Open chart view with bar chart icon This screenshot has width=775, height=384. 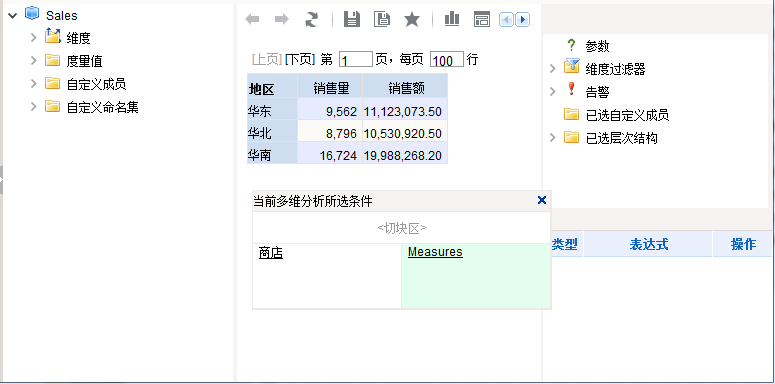pyautogui.click(x=452, y=20)
